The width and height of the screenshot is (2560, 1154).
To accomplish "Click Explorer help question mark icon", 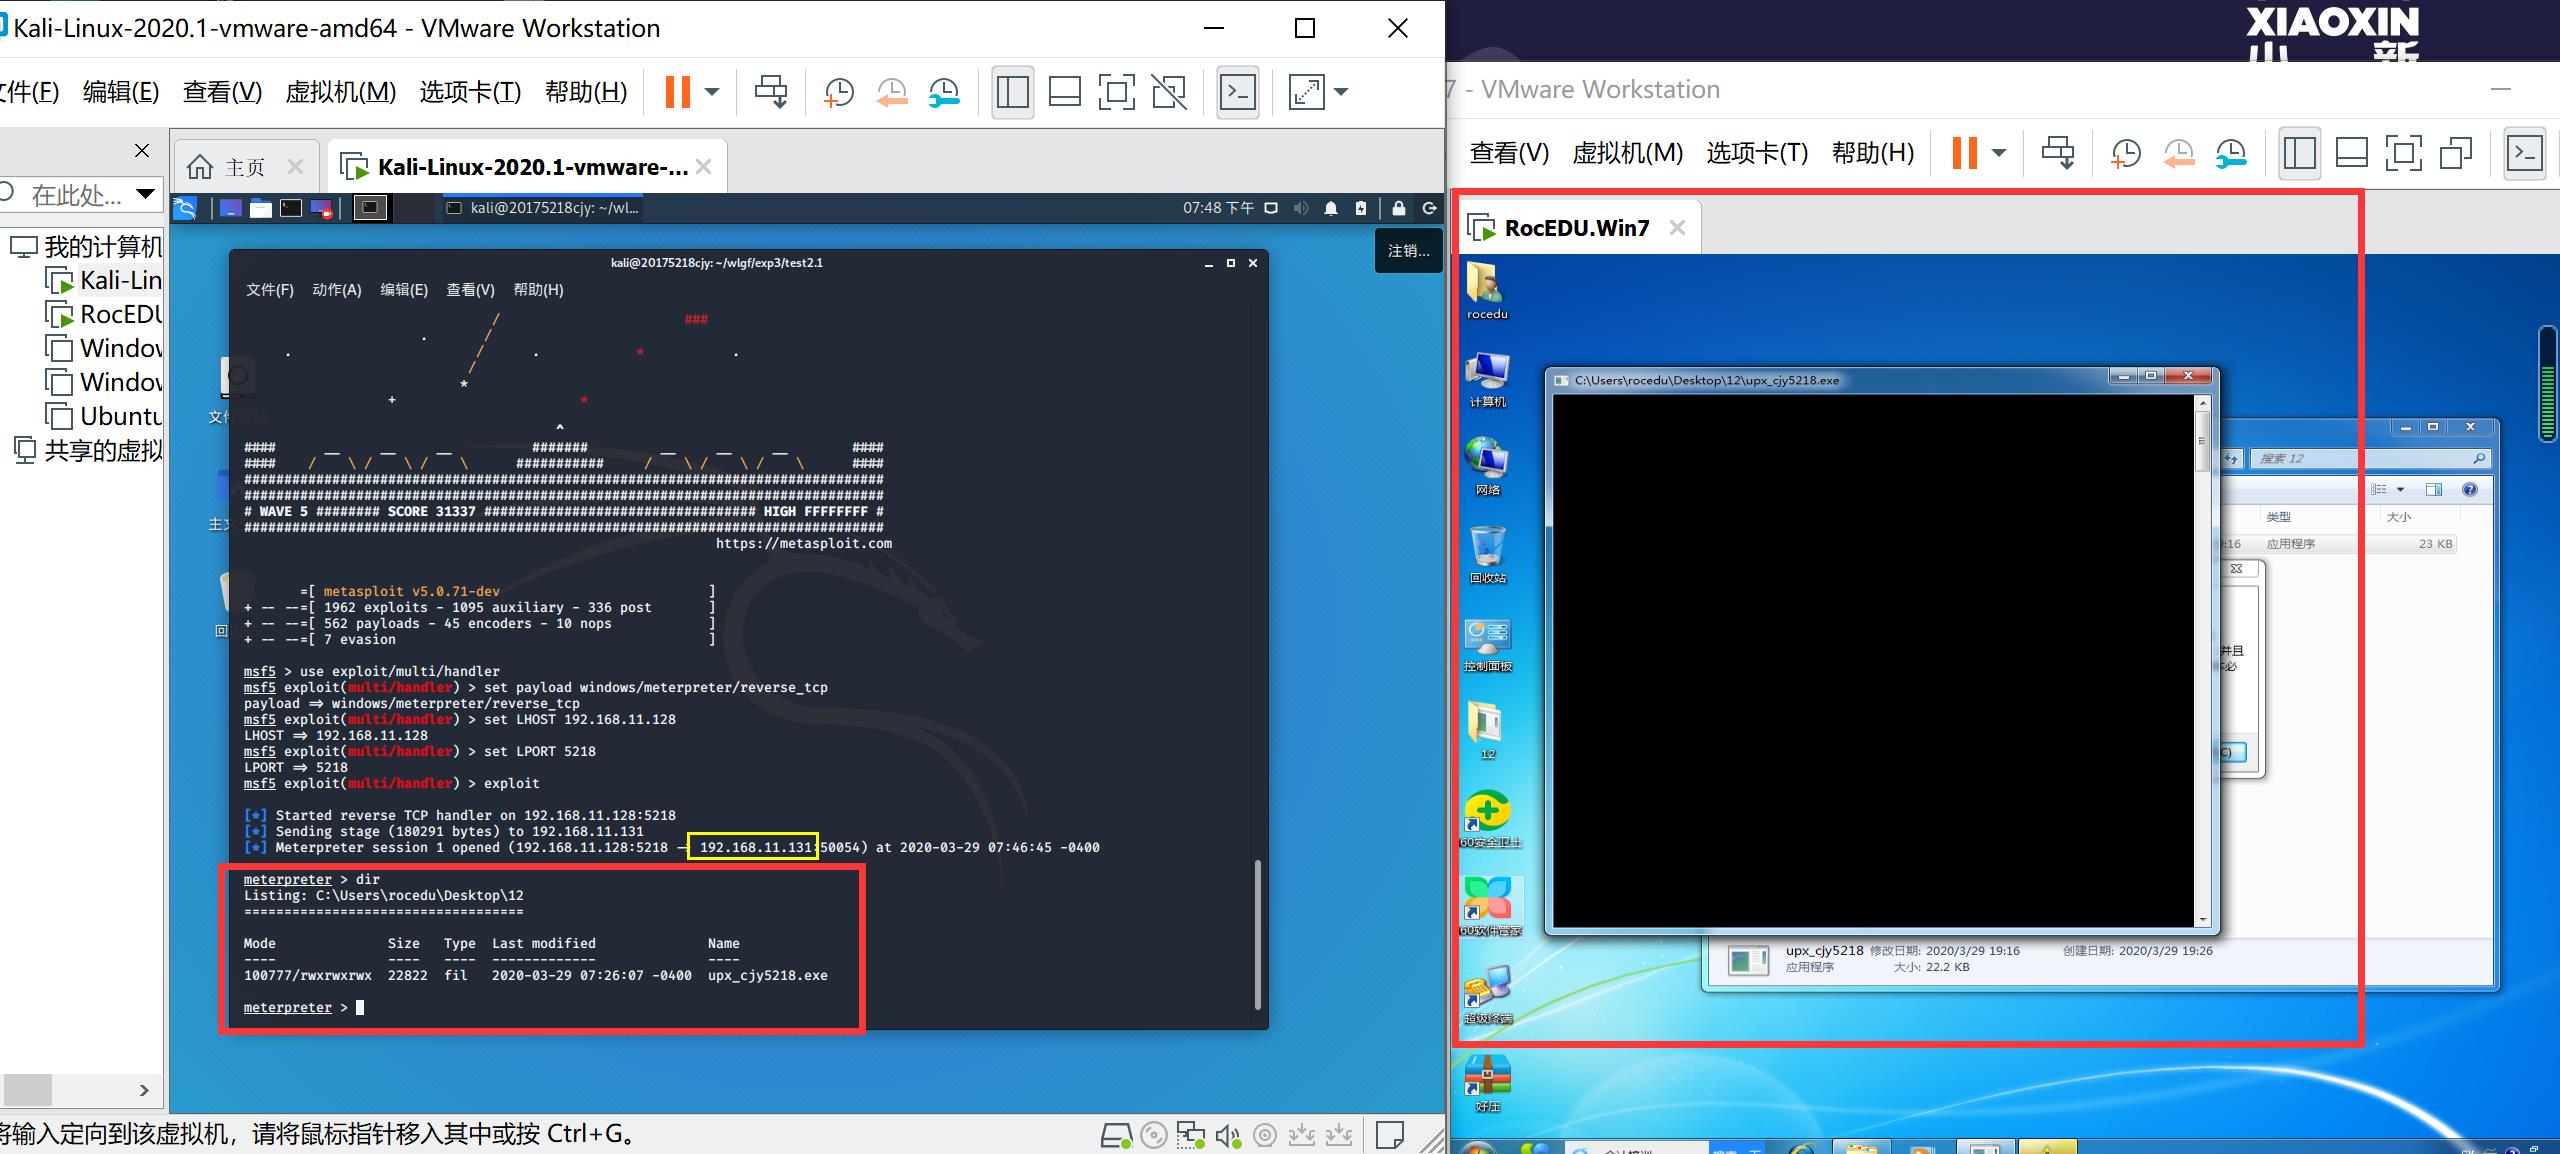I will (2470, 489).
